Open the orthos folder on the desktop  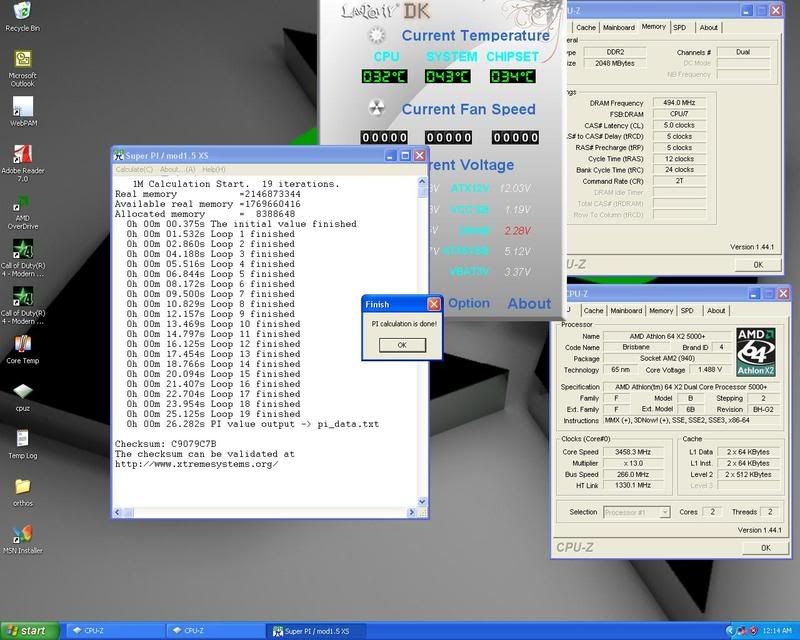[x=22, y=486]
